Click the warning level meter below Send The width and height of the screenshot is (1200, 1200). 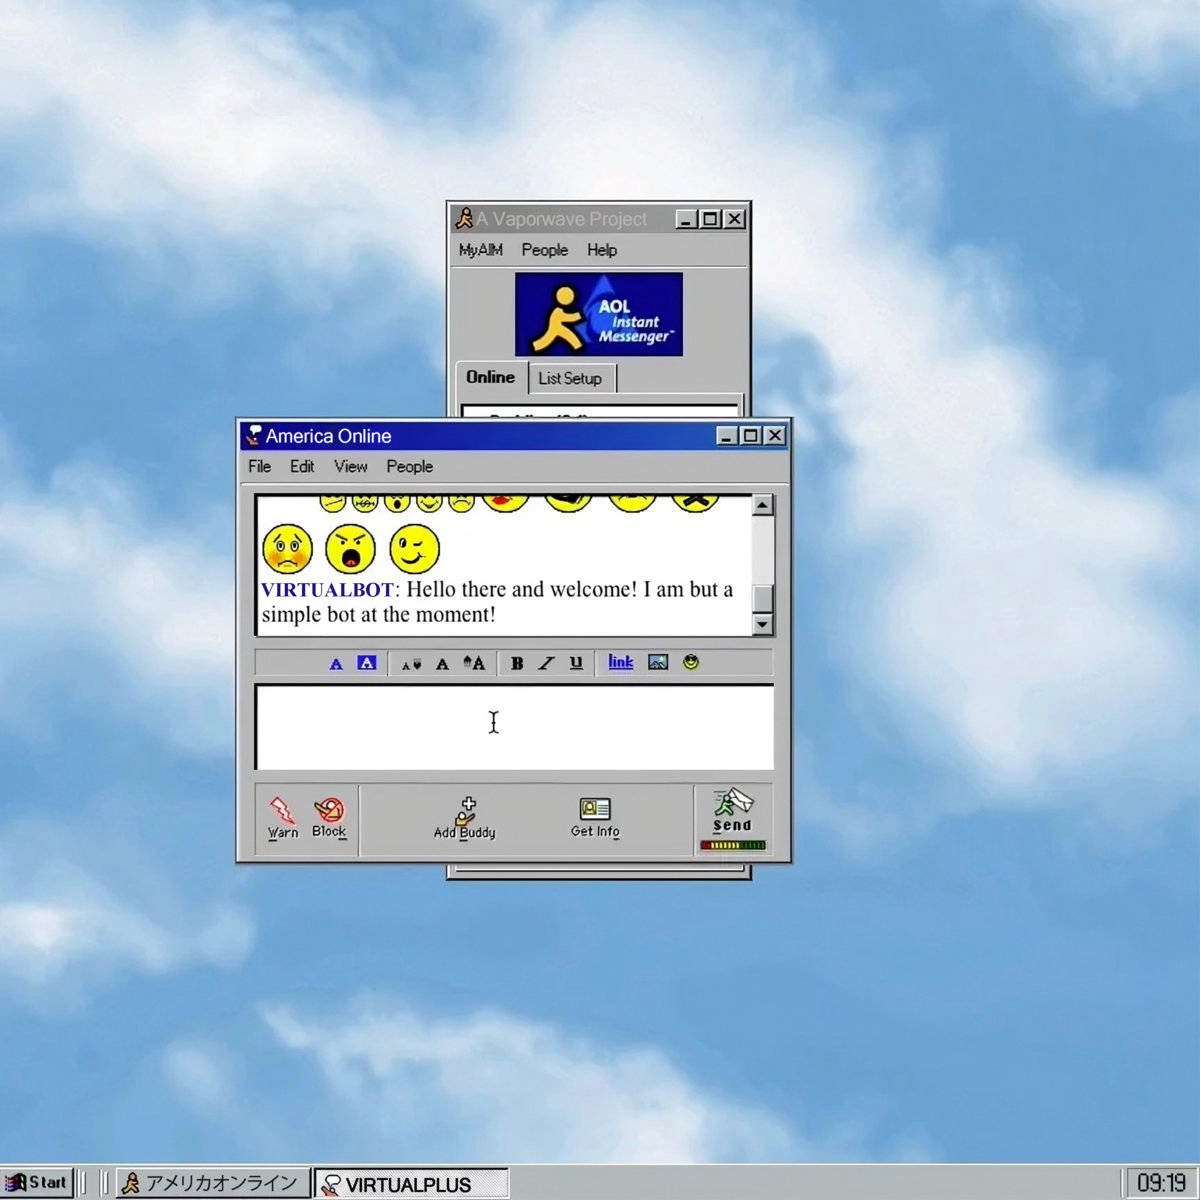pos(733,845)
